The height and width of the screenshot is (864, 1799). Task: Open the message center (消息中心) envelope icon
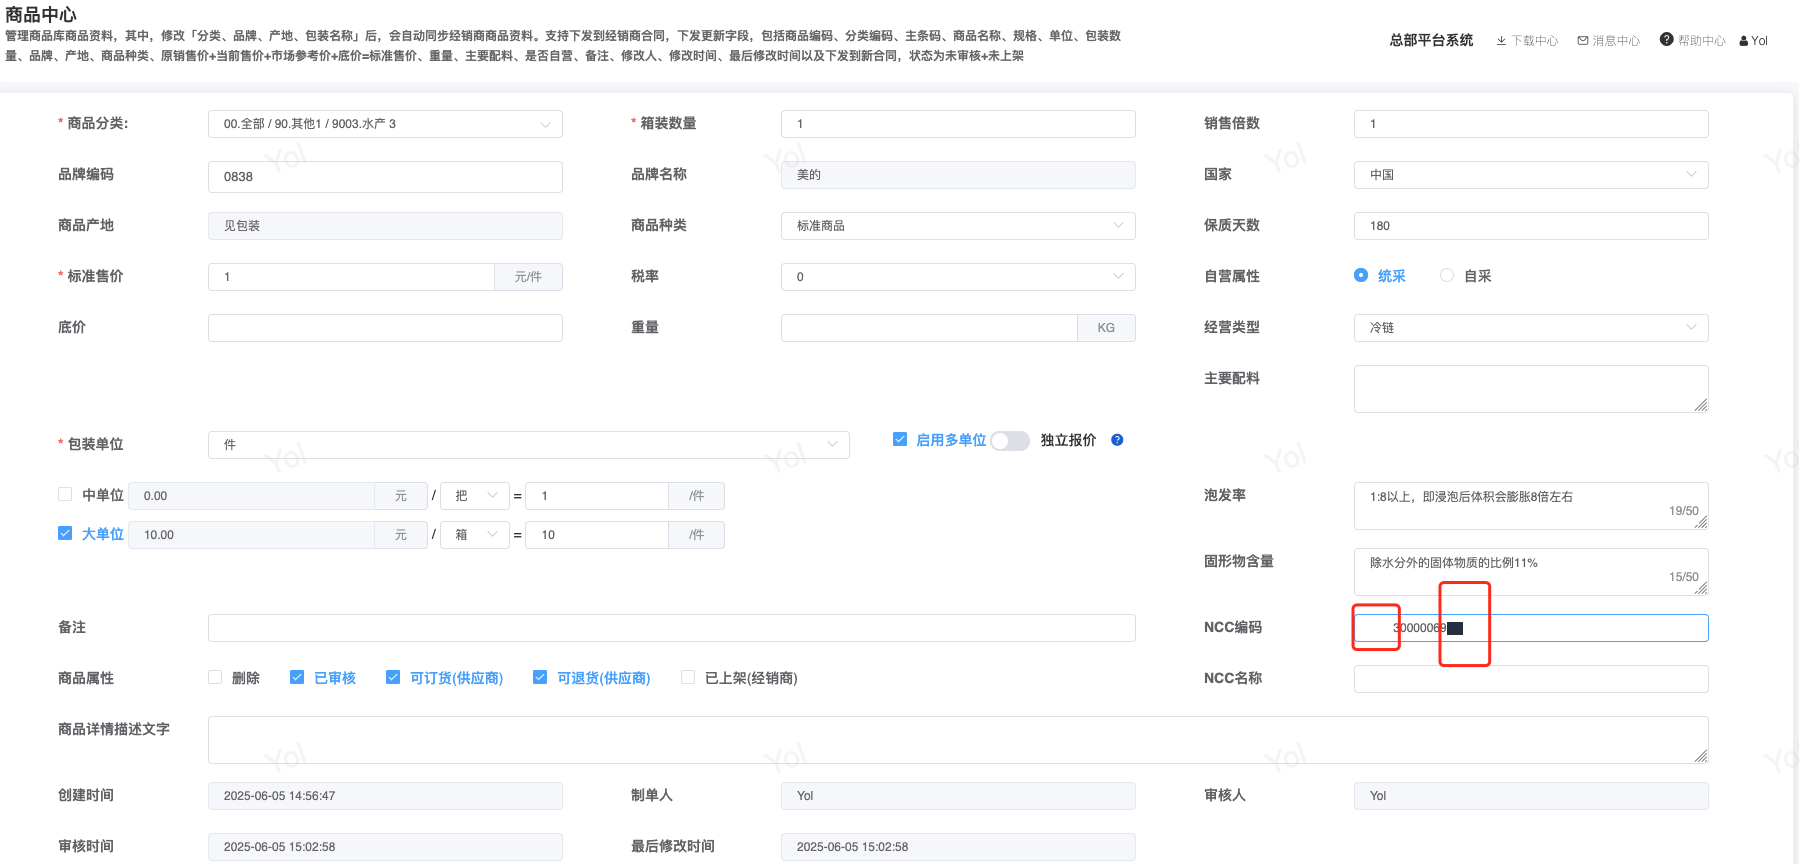pos(1583,41)
